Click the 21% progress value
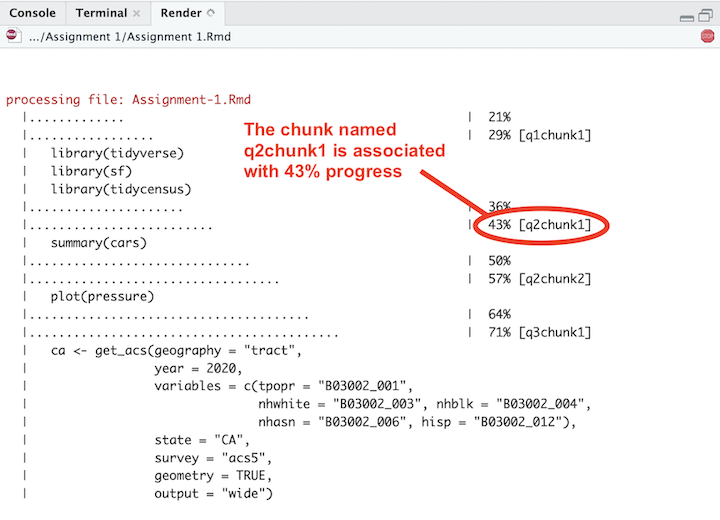720x520 pixels. (500, 117)
